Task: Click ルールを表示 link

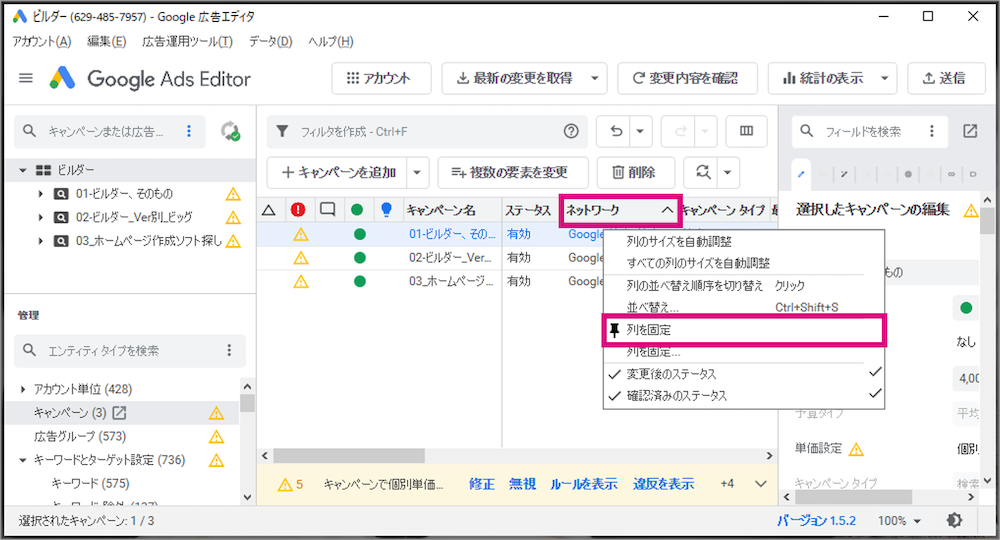Action: coord(584,484)
